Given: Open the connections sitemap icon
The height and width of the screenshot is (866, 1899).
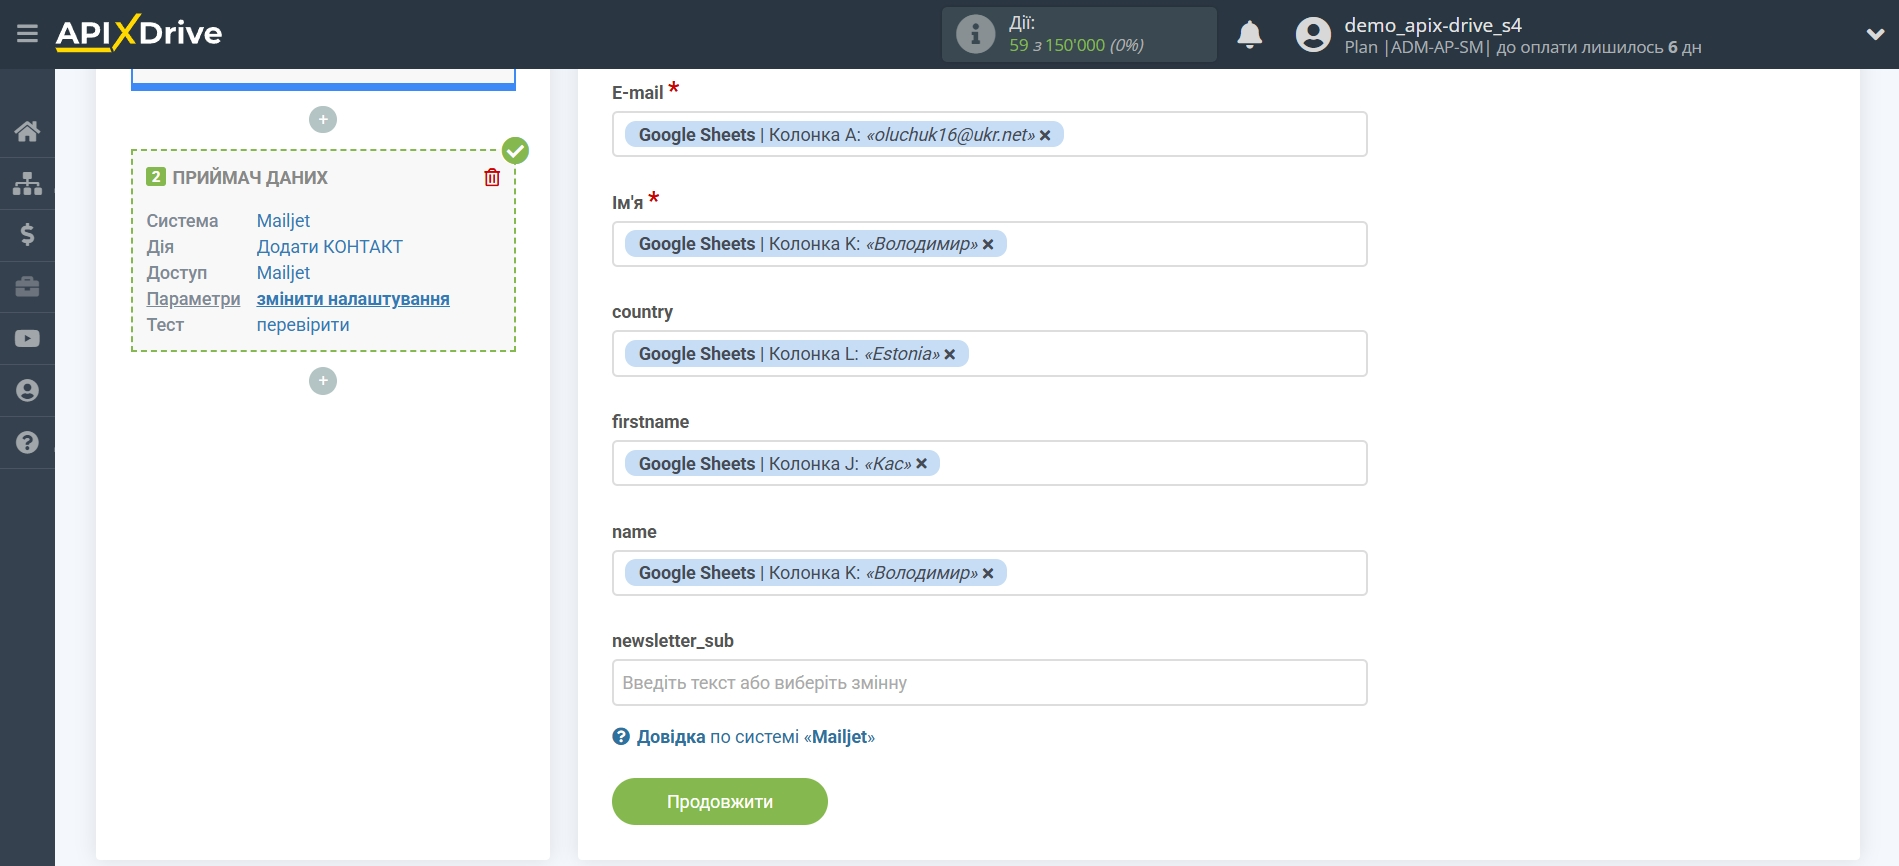Looking at the screenshot, I should click(x=27, y=183).
